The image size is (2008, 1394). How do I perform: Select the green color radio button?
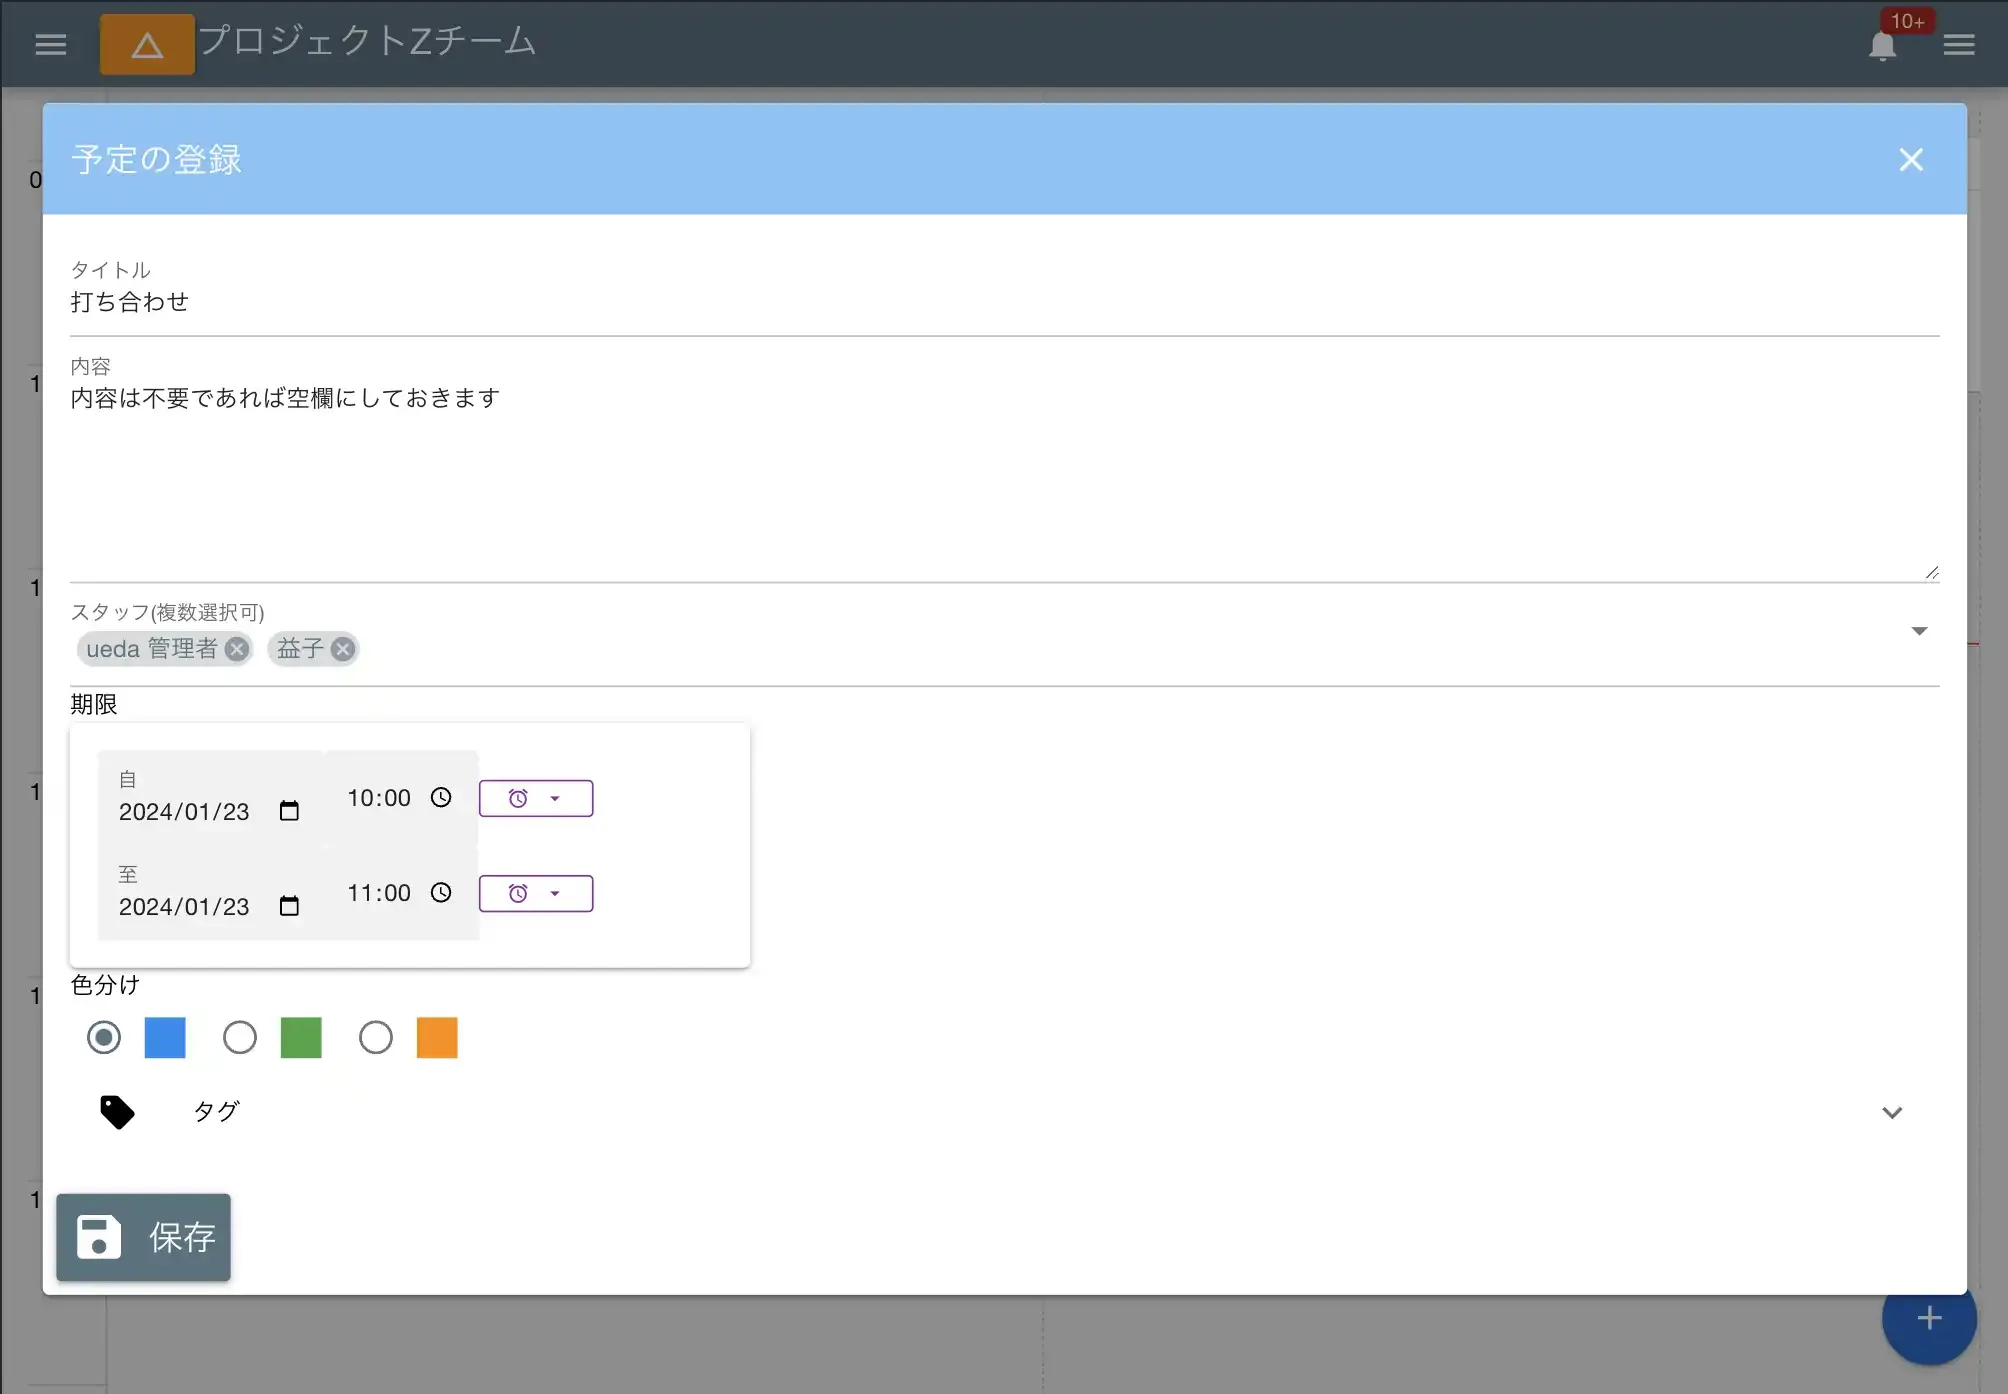(239, 1037)
